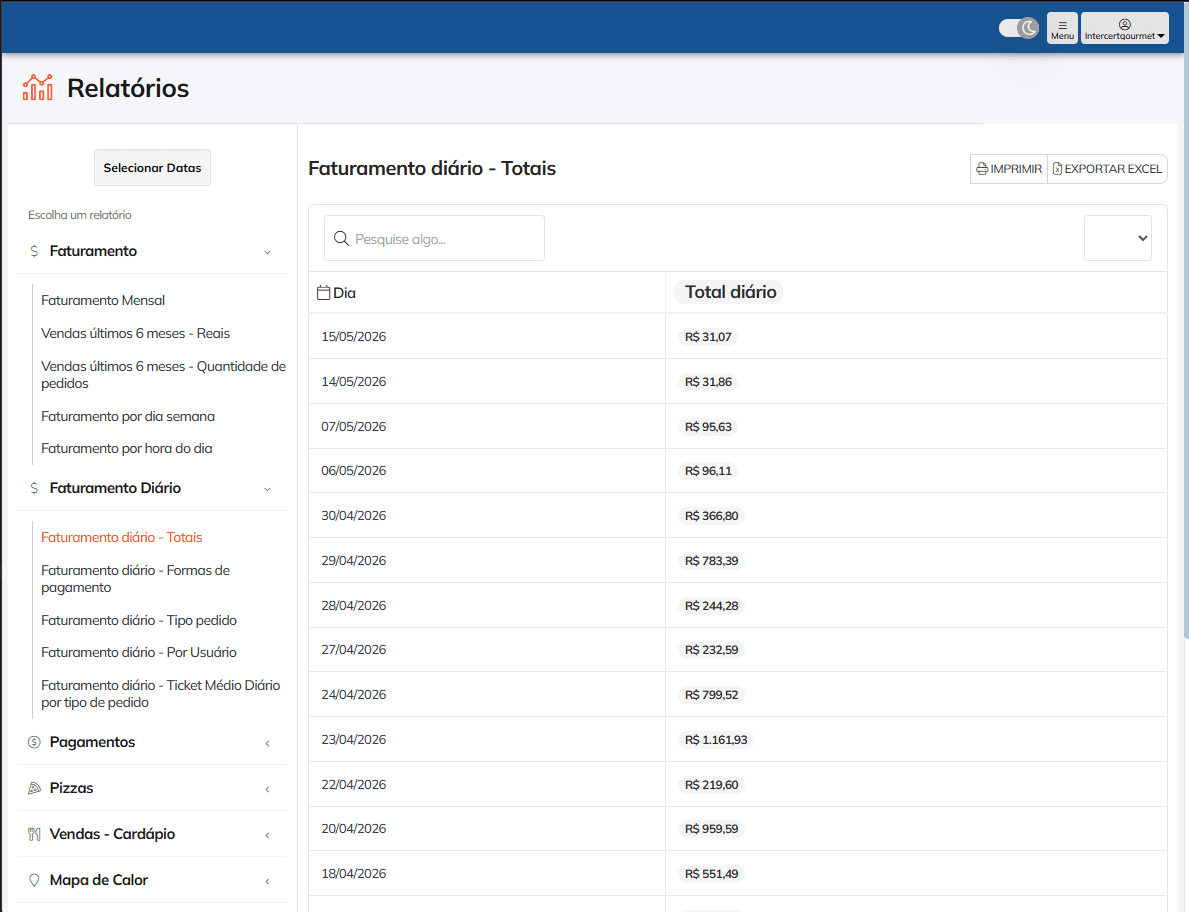Click date cell 18/04/2026
This screenshot has height=912, width=1189.
(353, 873)
